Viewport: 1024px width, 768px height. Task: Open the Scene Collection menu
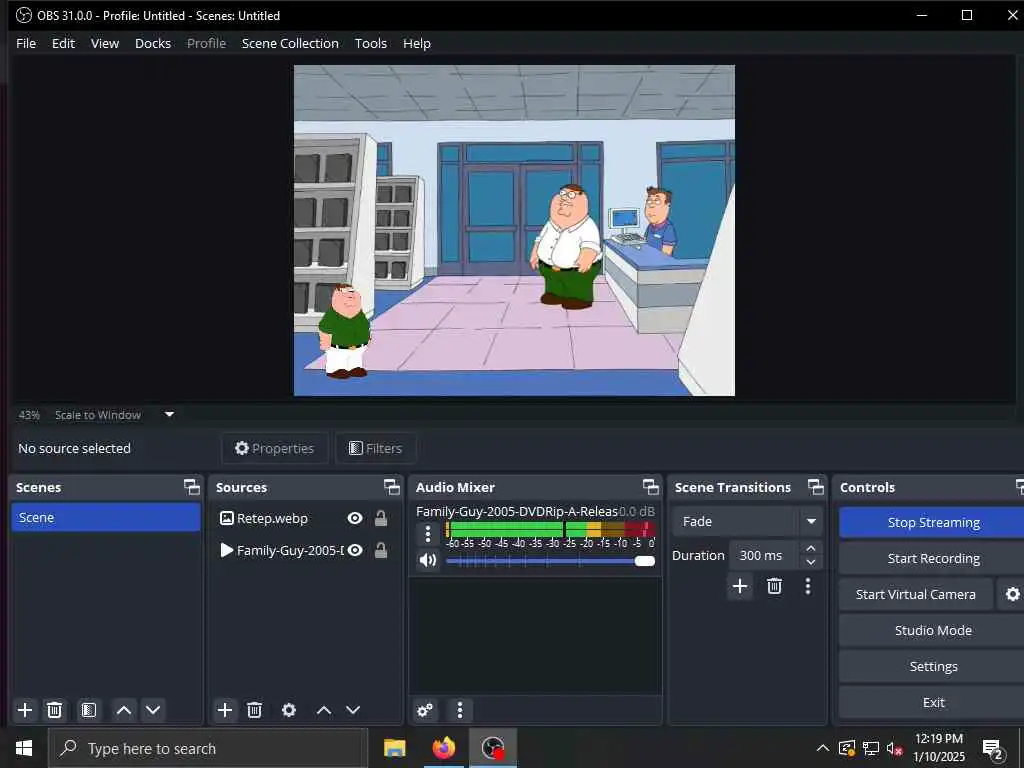290,43
